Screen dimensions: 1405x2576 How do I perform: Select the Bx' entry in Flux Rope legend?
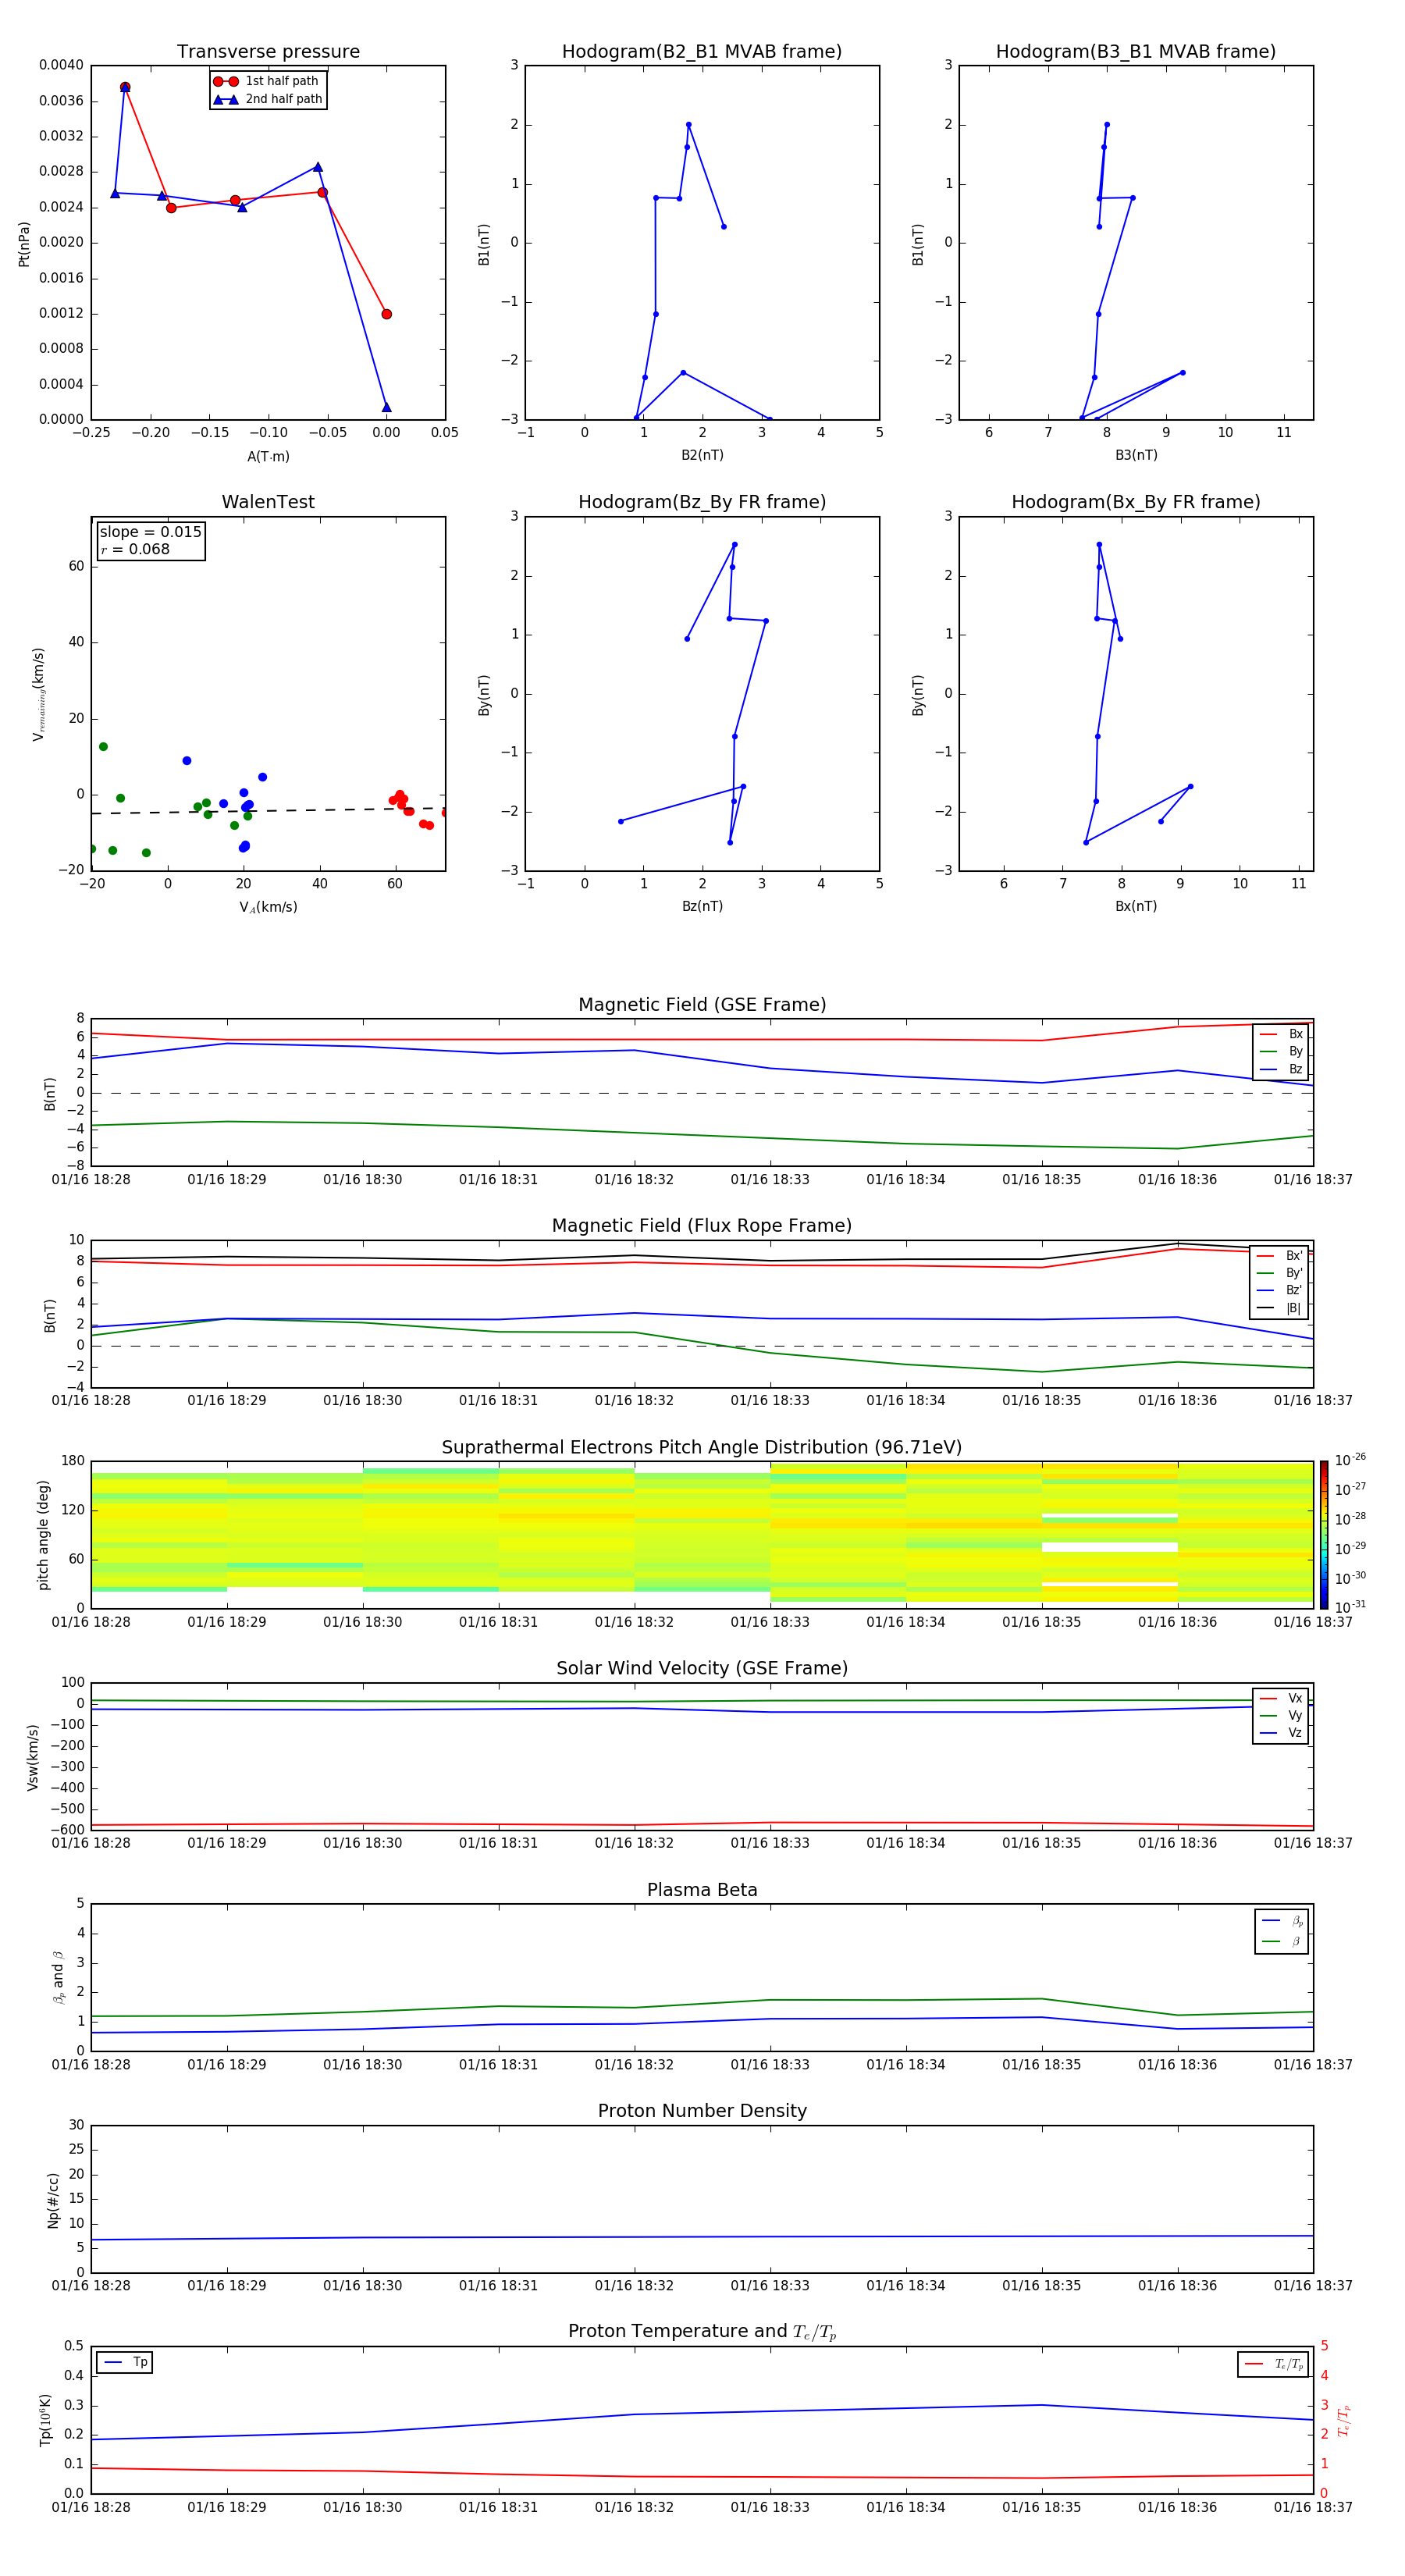[x=1279, y=1256]
